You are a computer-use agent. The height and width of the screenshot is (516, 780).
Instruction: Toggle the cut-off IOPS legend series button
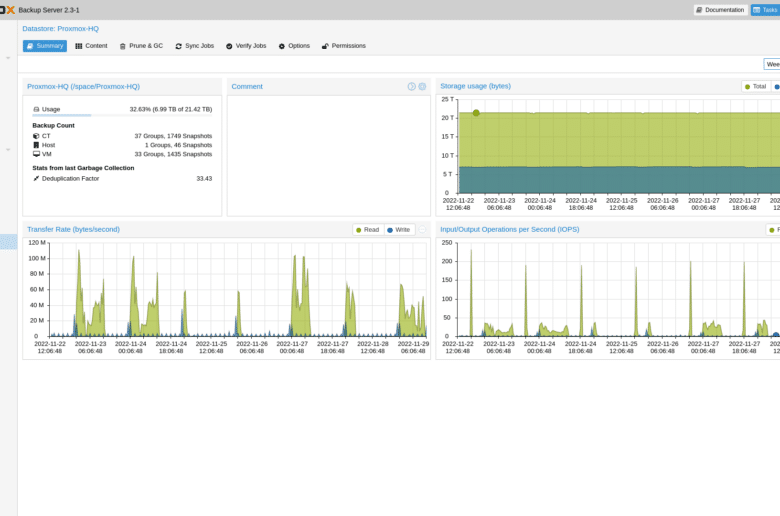click(x=773, y=230)
